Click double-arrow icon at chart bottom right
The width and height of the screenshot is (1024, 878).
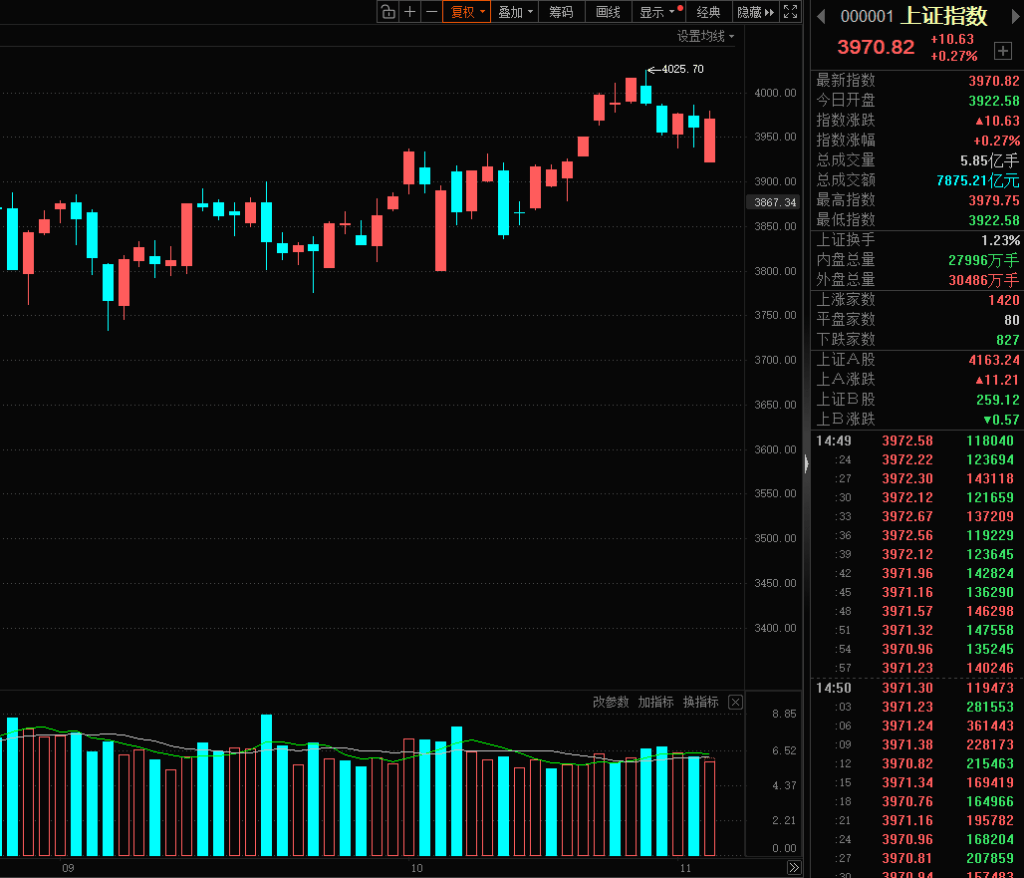pyautogui.click(x=793, y=867)
